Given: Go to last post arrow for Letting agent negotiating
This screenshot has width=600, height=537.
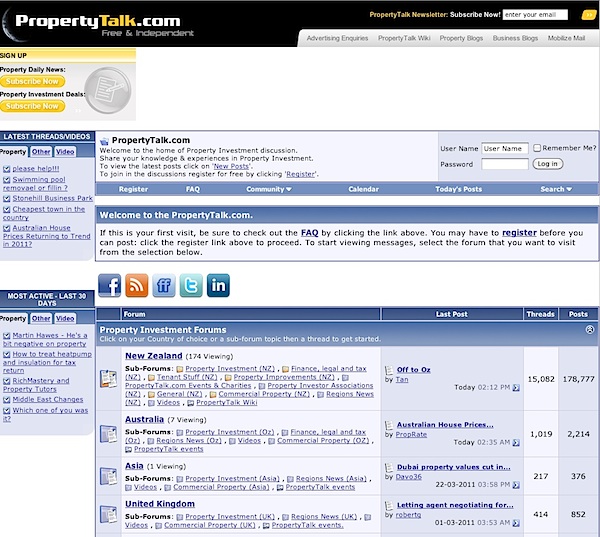Looking at the screenshot, I should pos(516,523).
